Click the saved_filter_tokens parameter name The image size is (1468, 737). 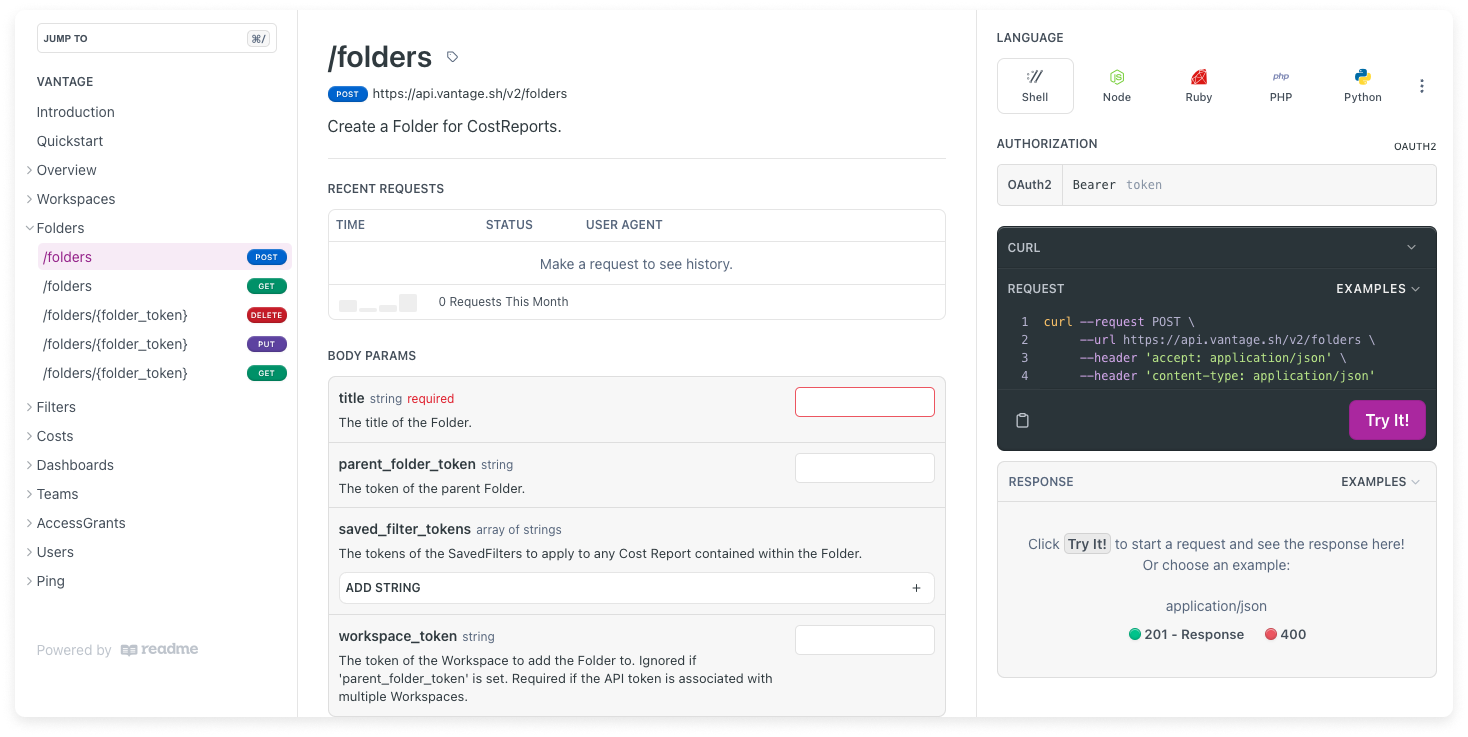[405, 529]
